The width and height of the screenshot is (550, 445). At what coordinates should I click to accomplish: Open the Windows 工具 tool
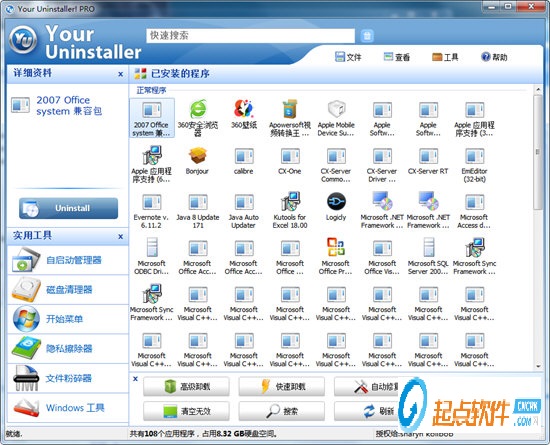(68, 408)
